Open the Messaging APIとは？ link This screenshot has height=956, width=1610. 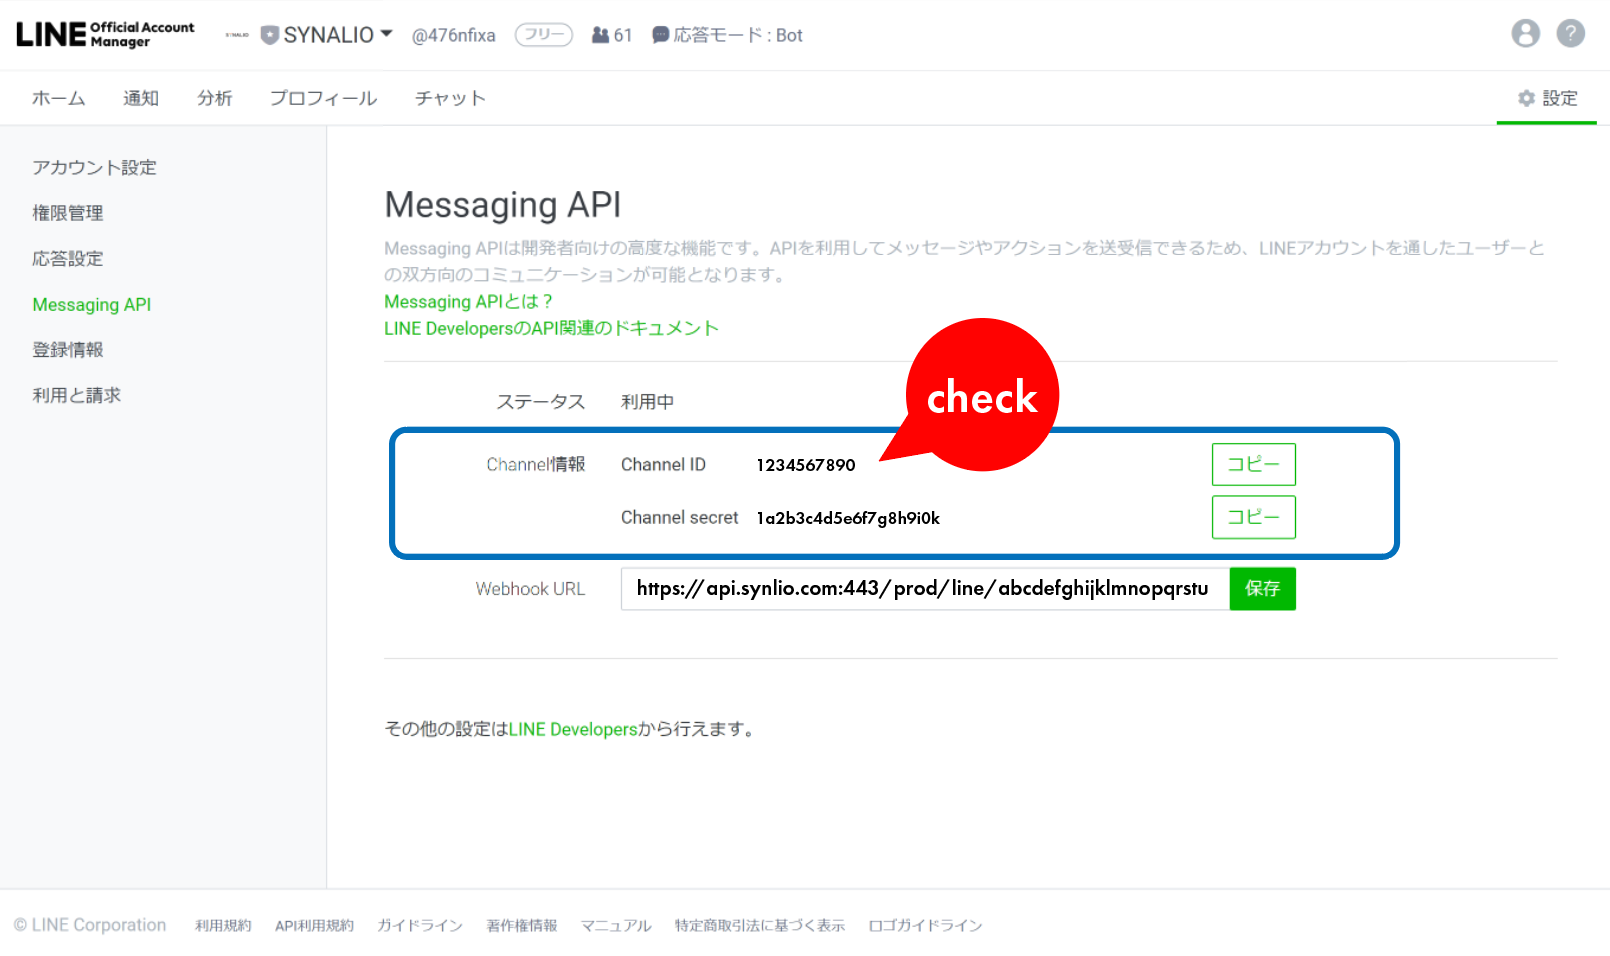(468, 302)
